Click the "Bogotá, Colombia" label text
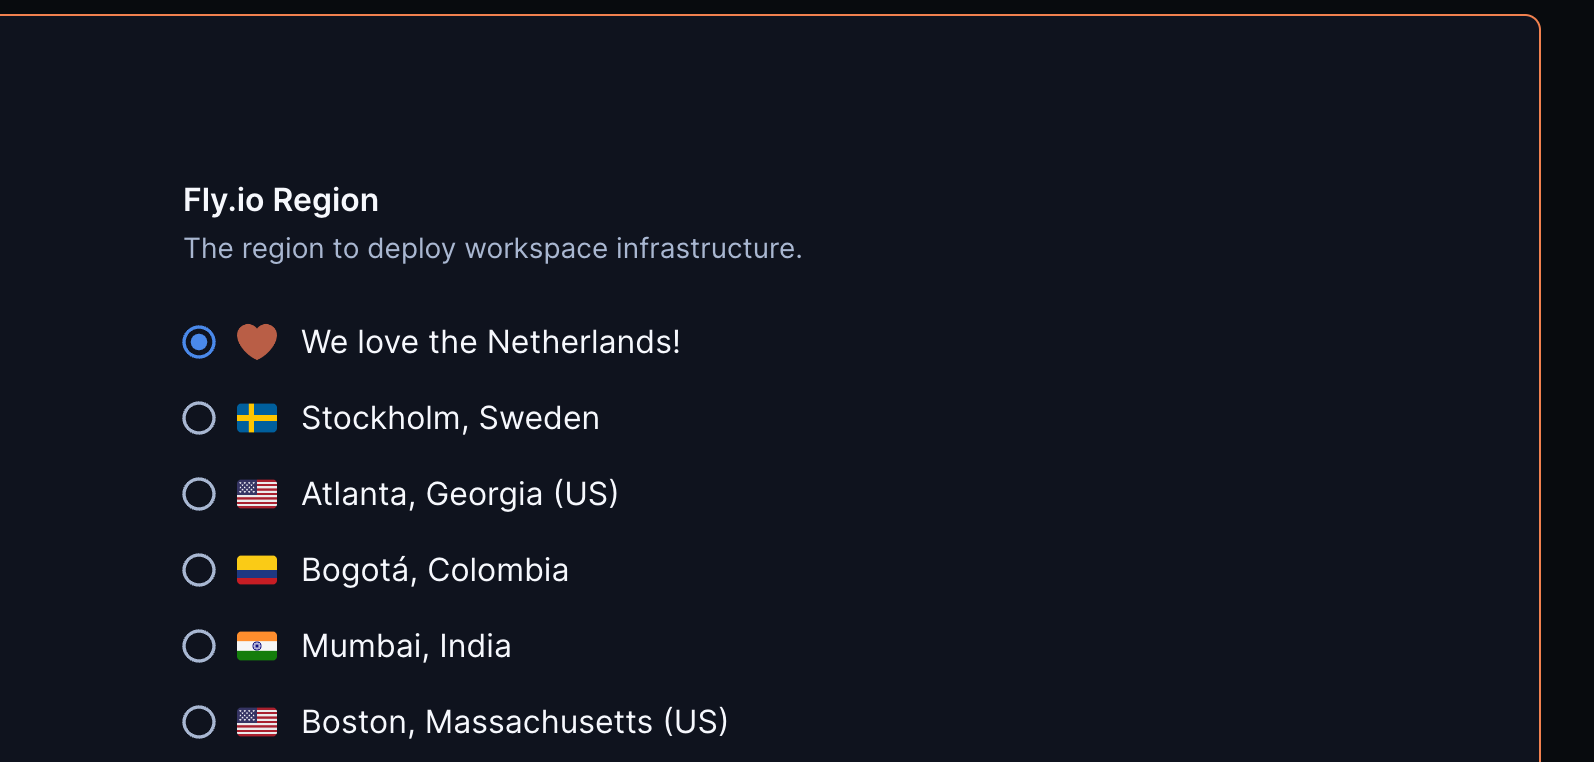The height and width of the screenshot is (762, 1594). click(x=435, y=570)
